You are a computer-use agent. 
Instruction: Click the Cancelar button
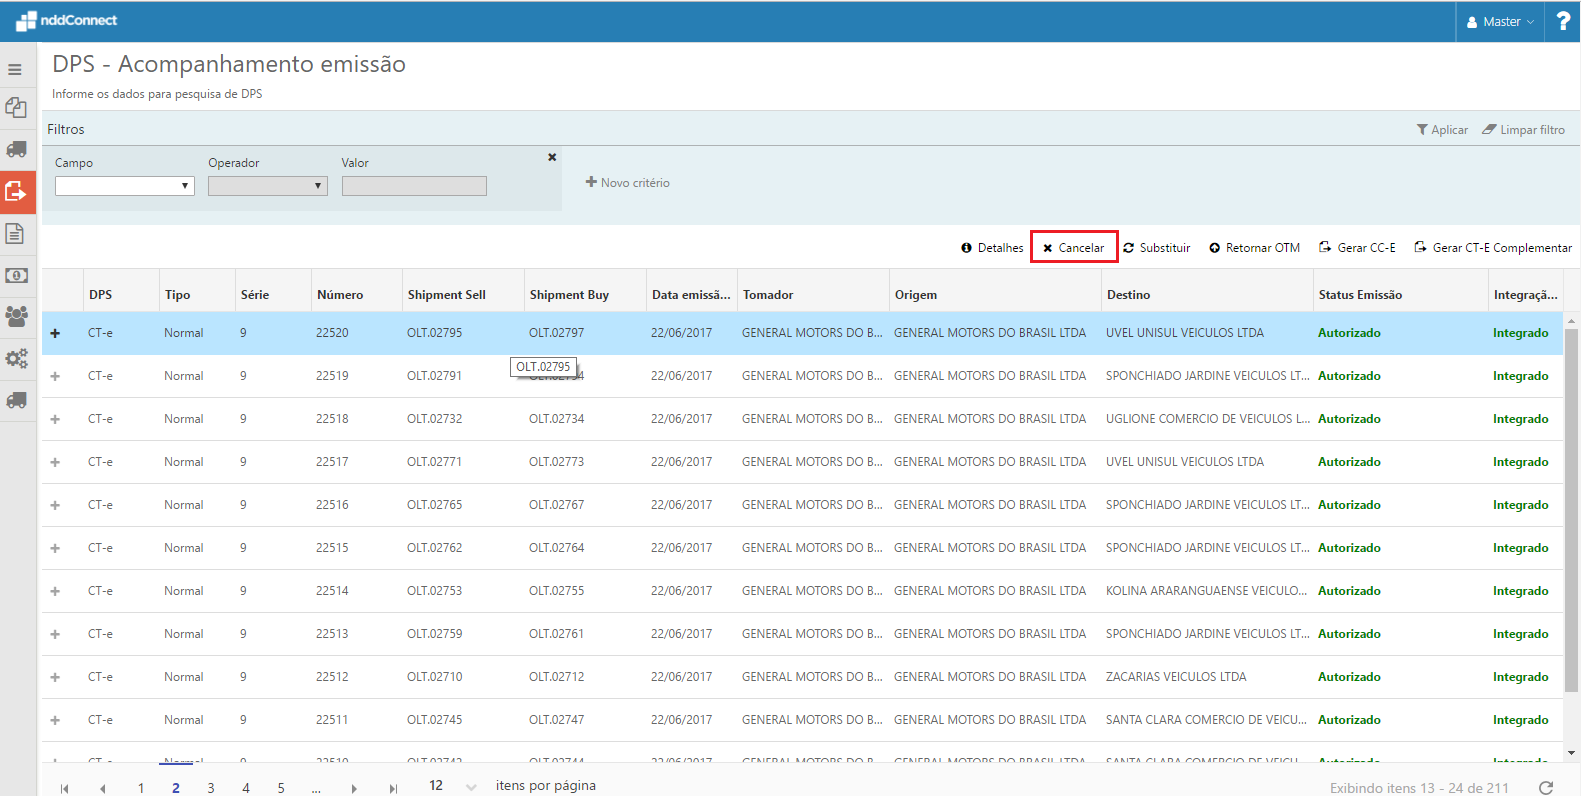(x=1073, y=247)
